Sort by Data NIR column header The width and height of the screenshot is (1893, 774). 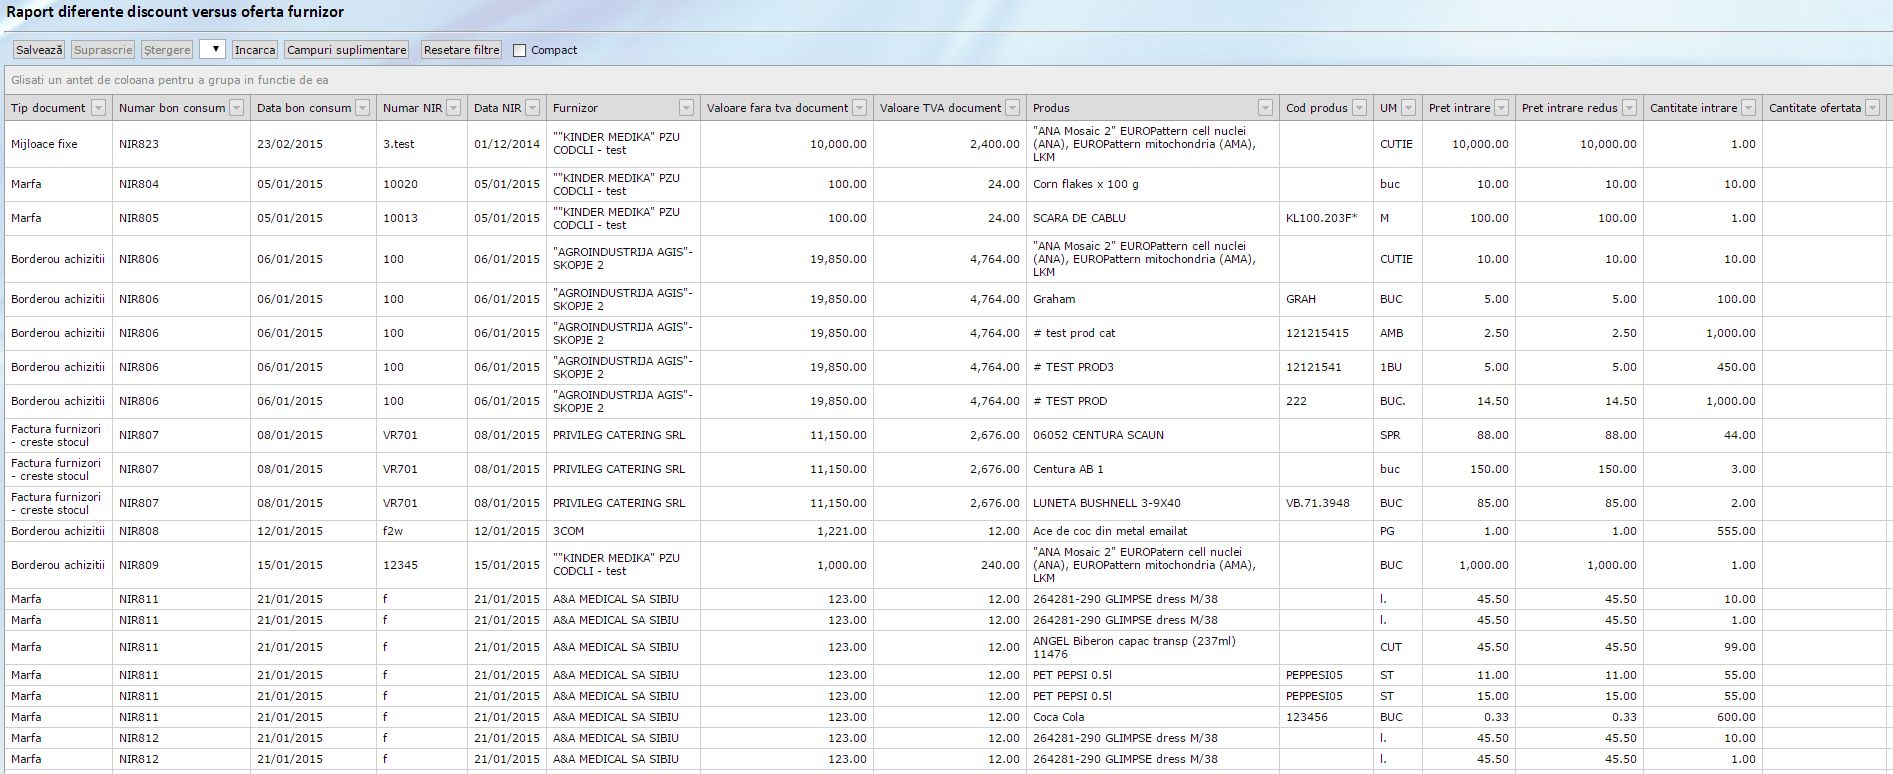coord(497,108)
